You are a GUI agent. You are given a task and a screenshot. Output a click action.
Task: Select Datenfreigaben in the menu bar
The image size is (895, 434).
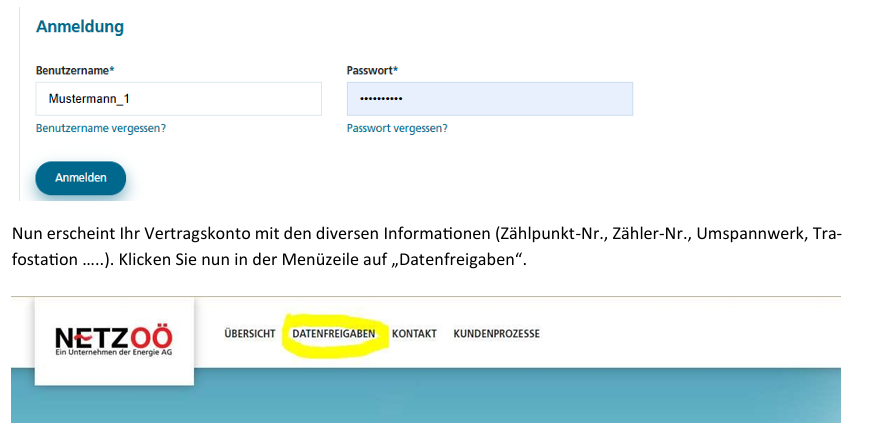coord(333,334)
